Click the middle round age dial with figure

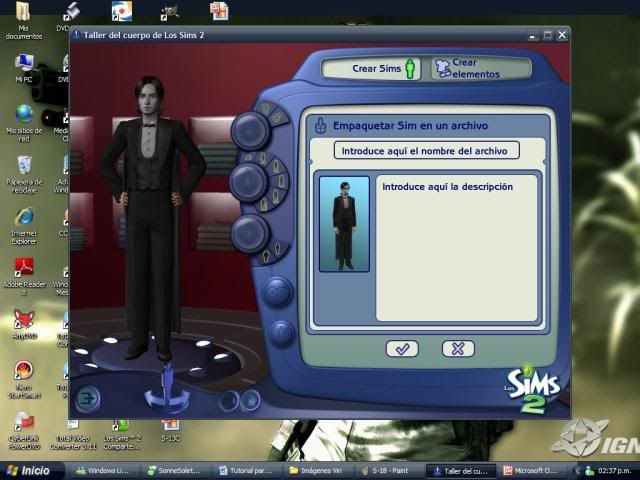click(248, 182)
